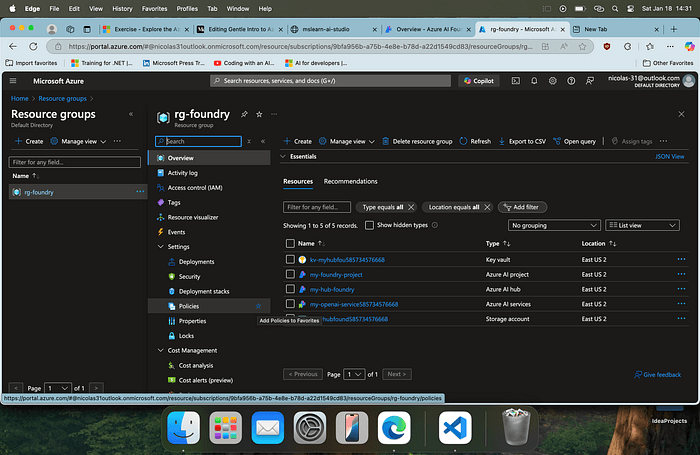Open the Azure portal hamburger menu

pos(13,81)
